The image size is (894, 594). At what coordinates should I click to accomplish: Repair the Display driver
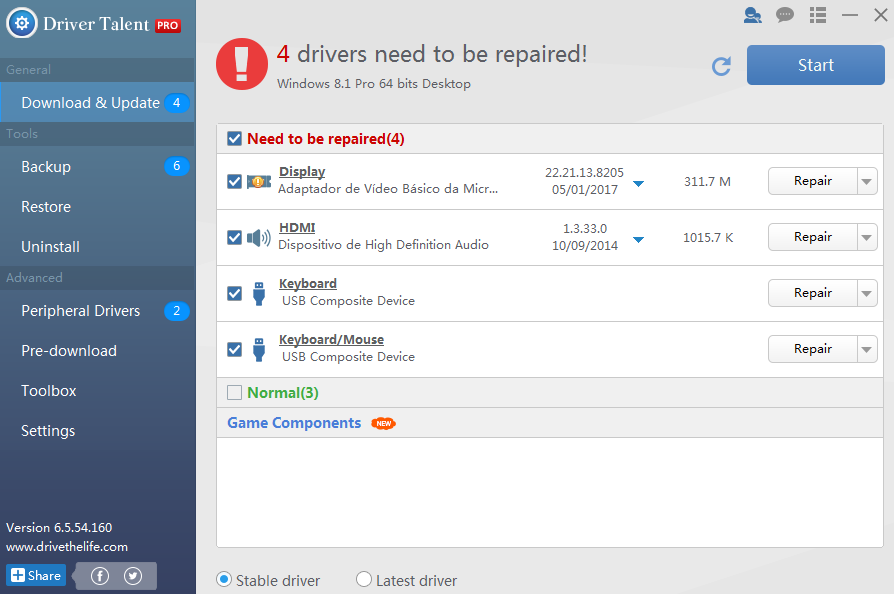(x=812, y=181)
